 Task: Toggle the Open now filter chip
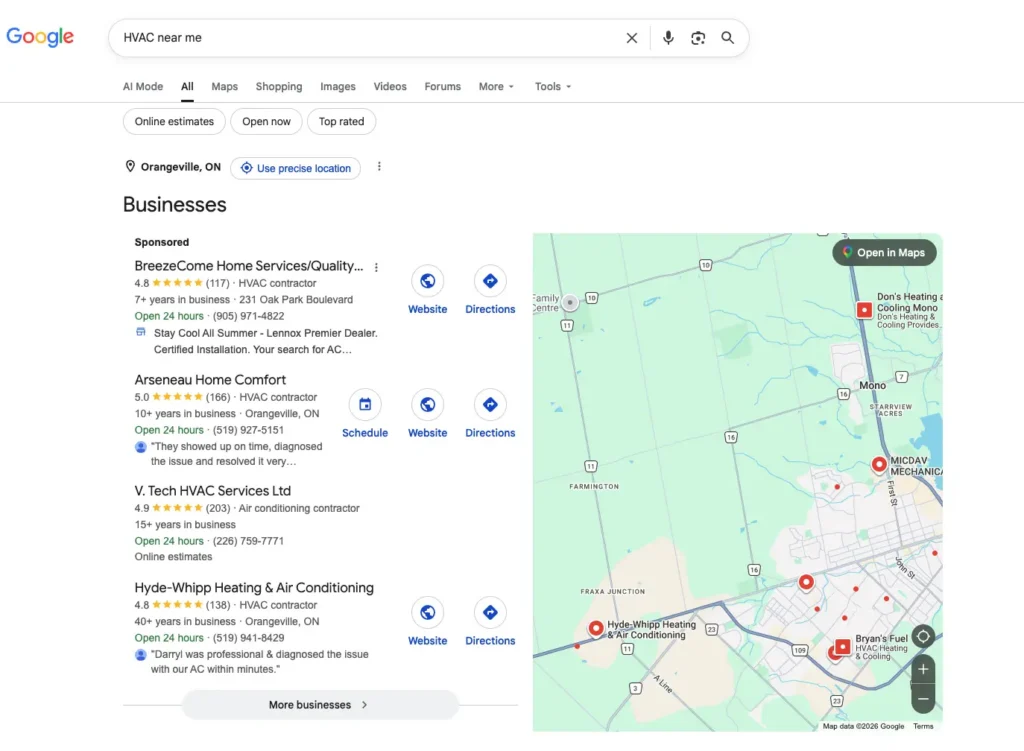pos(266,121)
